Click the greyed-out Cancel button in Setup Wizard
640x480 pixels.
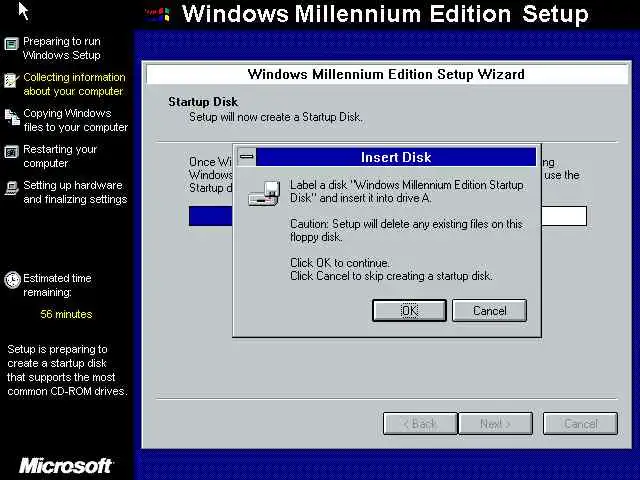point(580,424)
